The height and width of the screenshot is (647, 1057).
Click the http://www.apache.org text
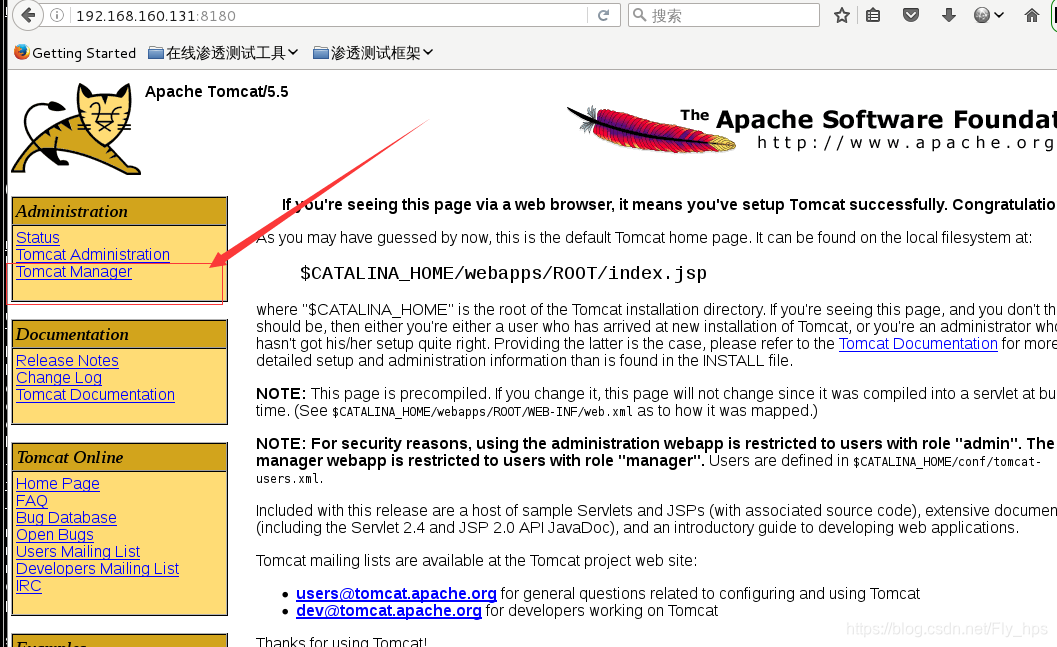(x=905, y=142)
